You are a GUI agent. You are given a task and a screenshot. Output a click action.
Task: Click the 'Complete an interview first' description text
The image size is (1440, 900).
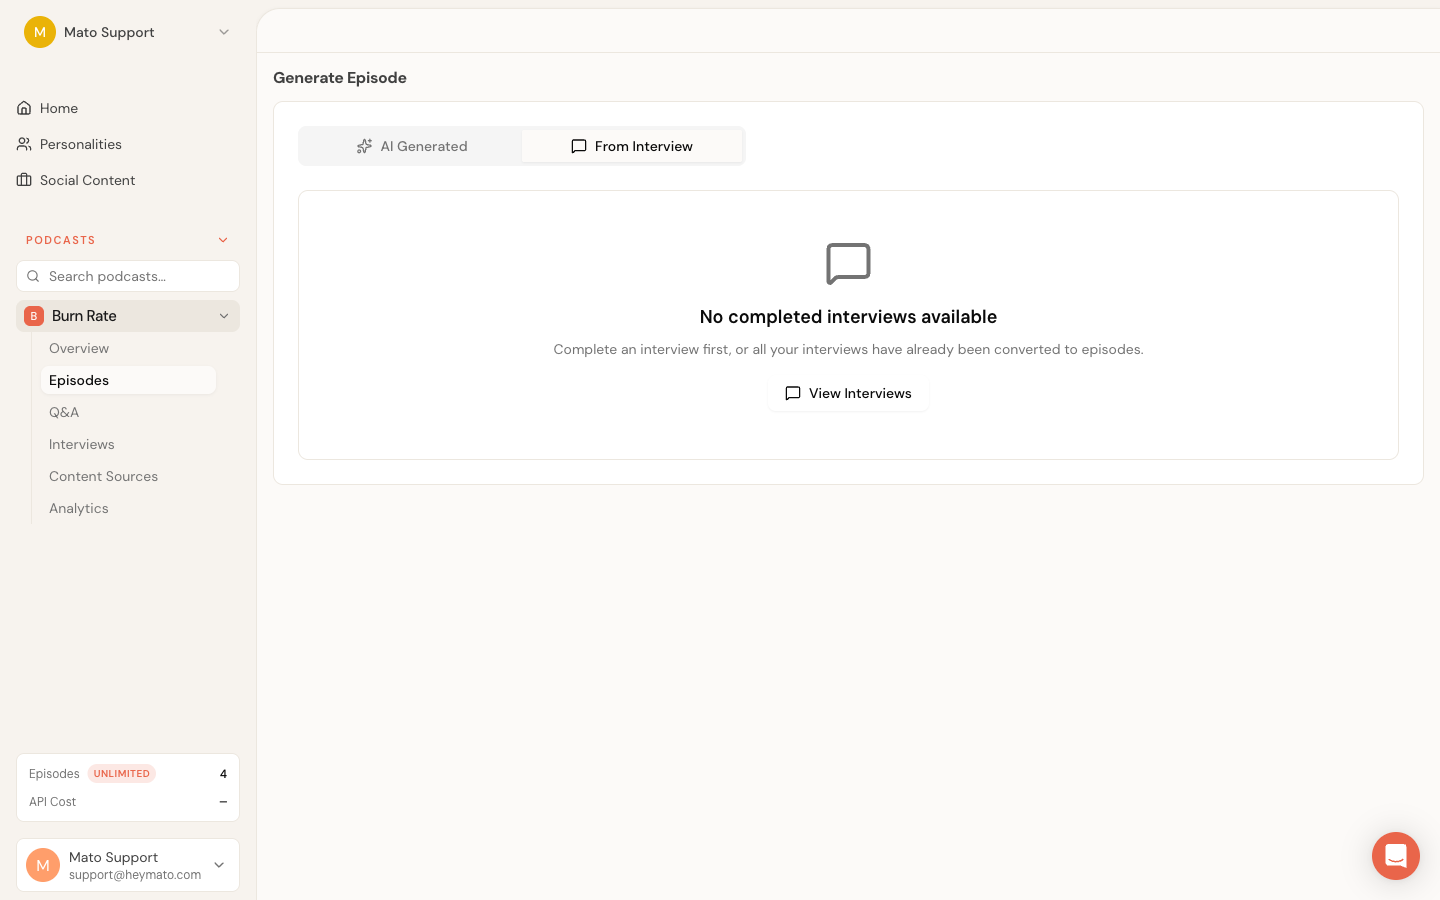pyautogui.click(x=848, y=349)
